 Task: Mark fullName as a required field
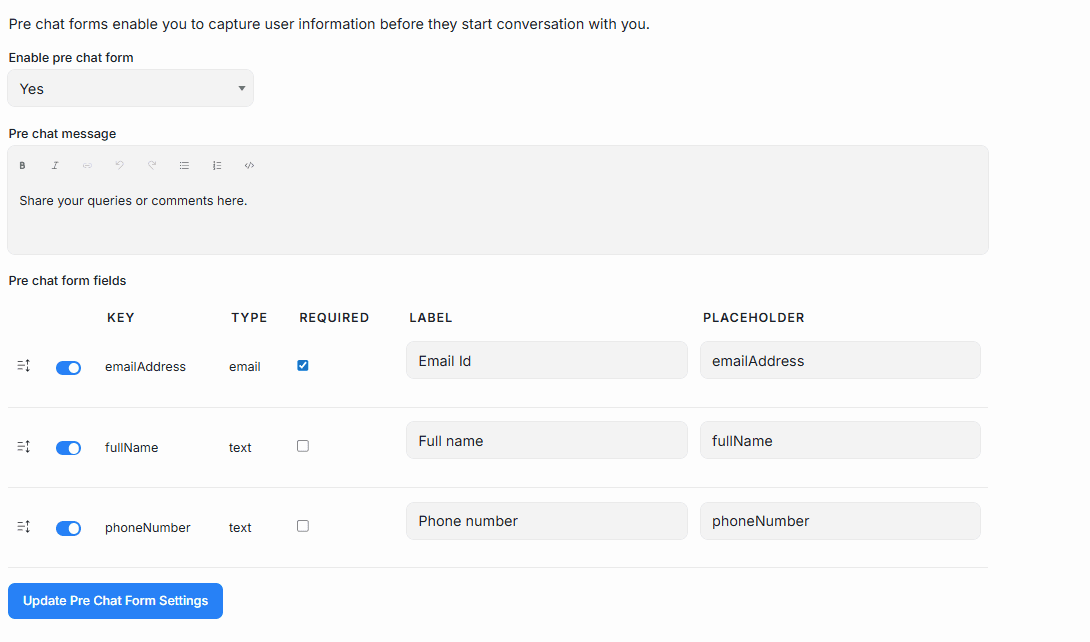coord(303,446)
